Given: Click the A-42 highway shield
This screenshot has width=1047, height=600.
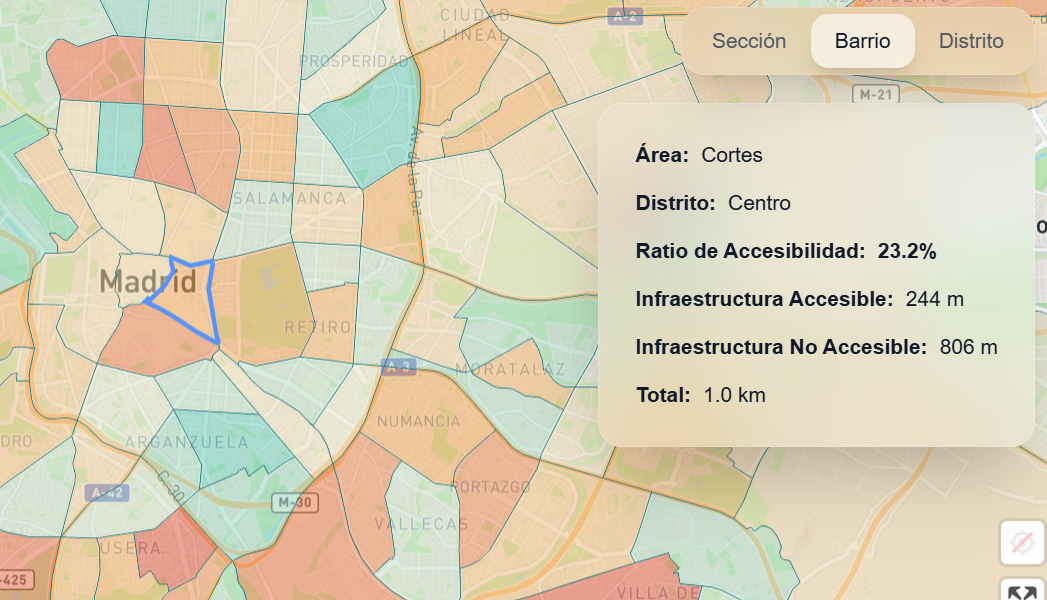Looking at the screenshot, I should (107, 492).
